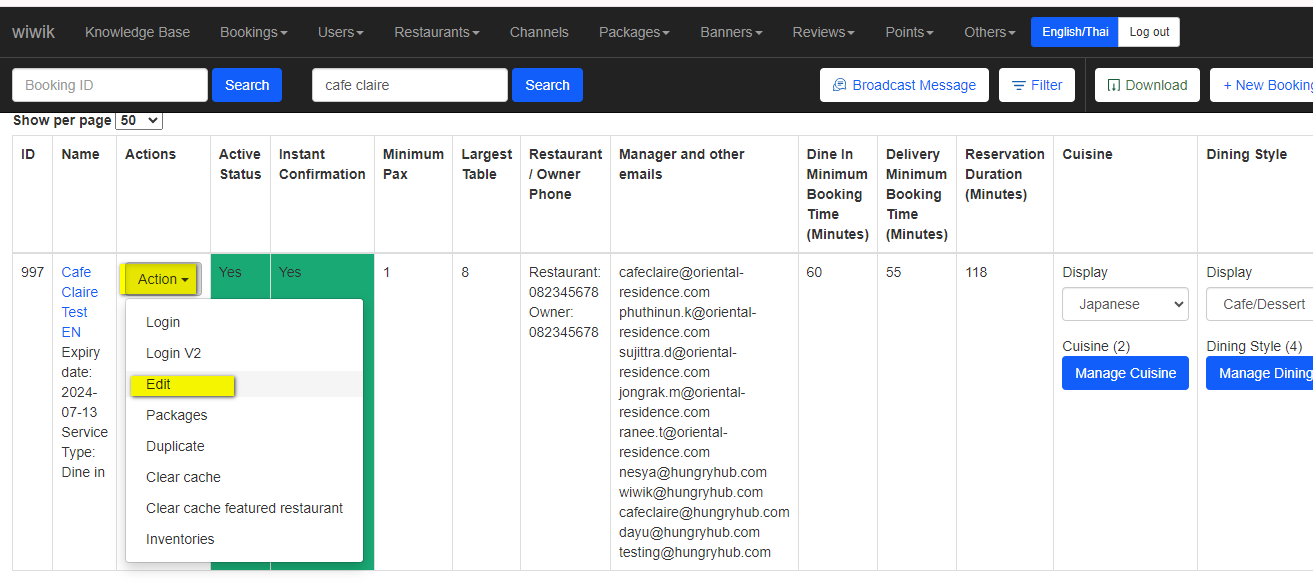Switch language with English/Thai button

1074,32
